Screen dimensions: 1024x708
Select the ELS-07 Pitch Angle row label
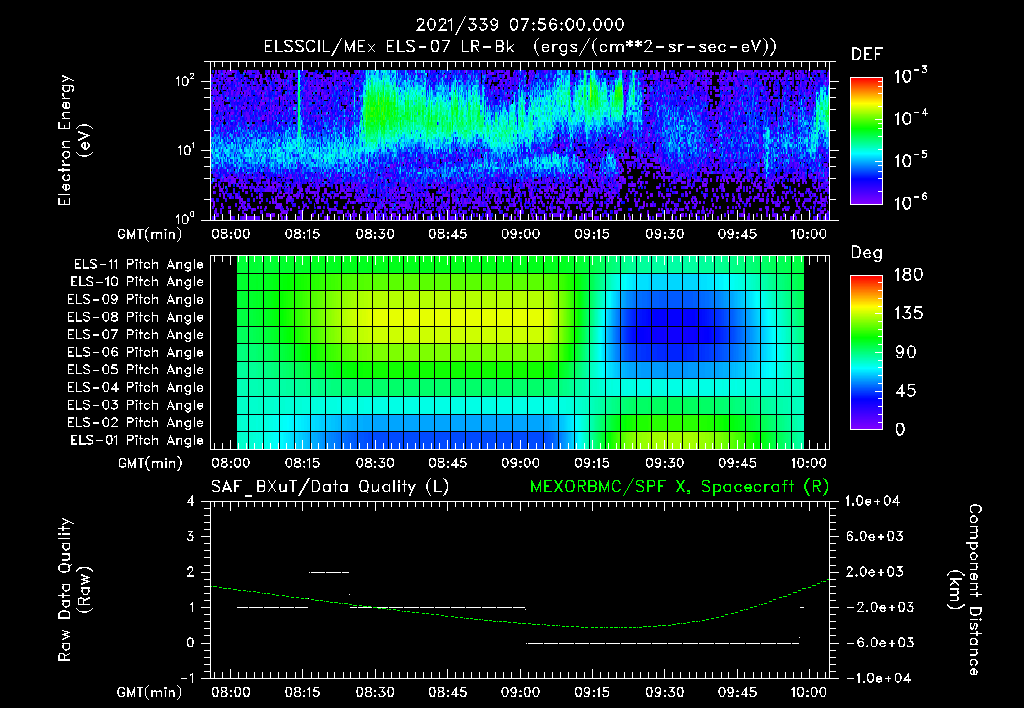click(x=135, y=334)
